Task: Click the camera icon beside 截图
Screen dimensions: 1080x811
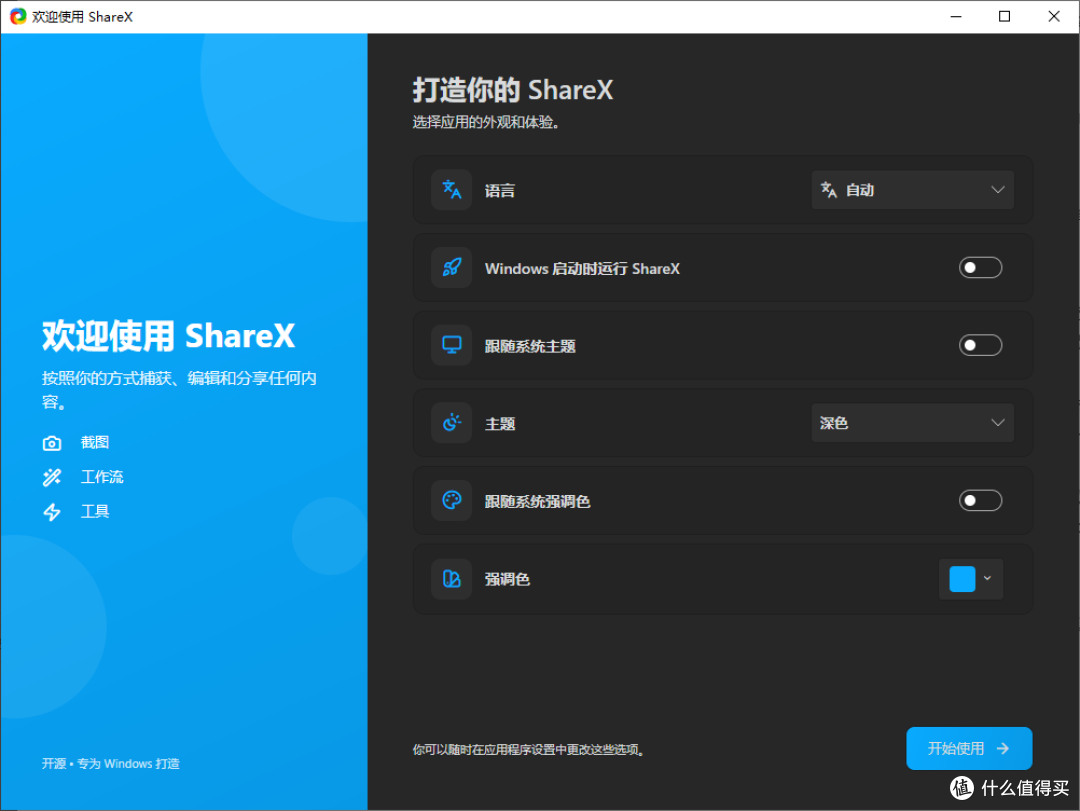Action: 52,443
